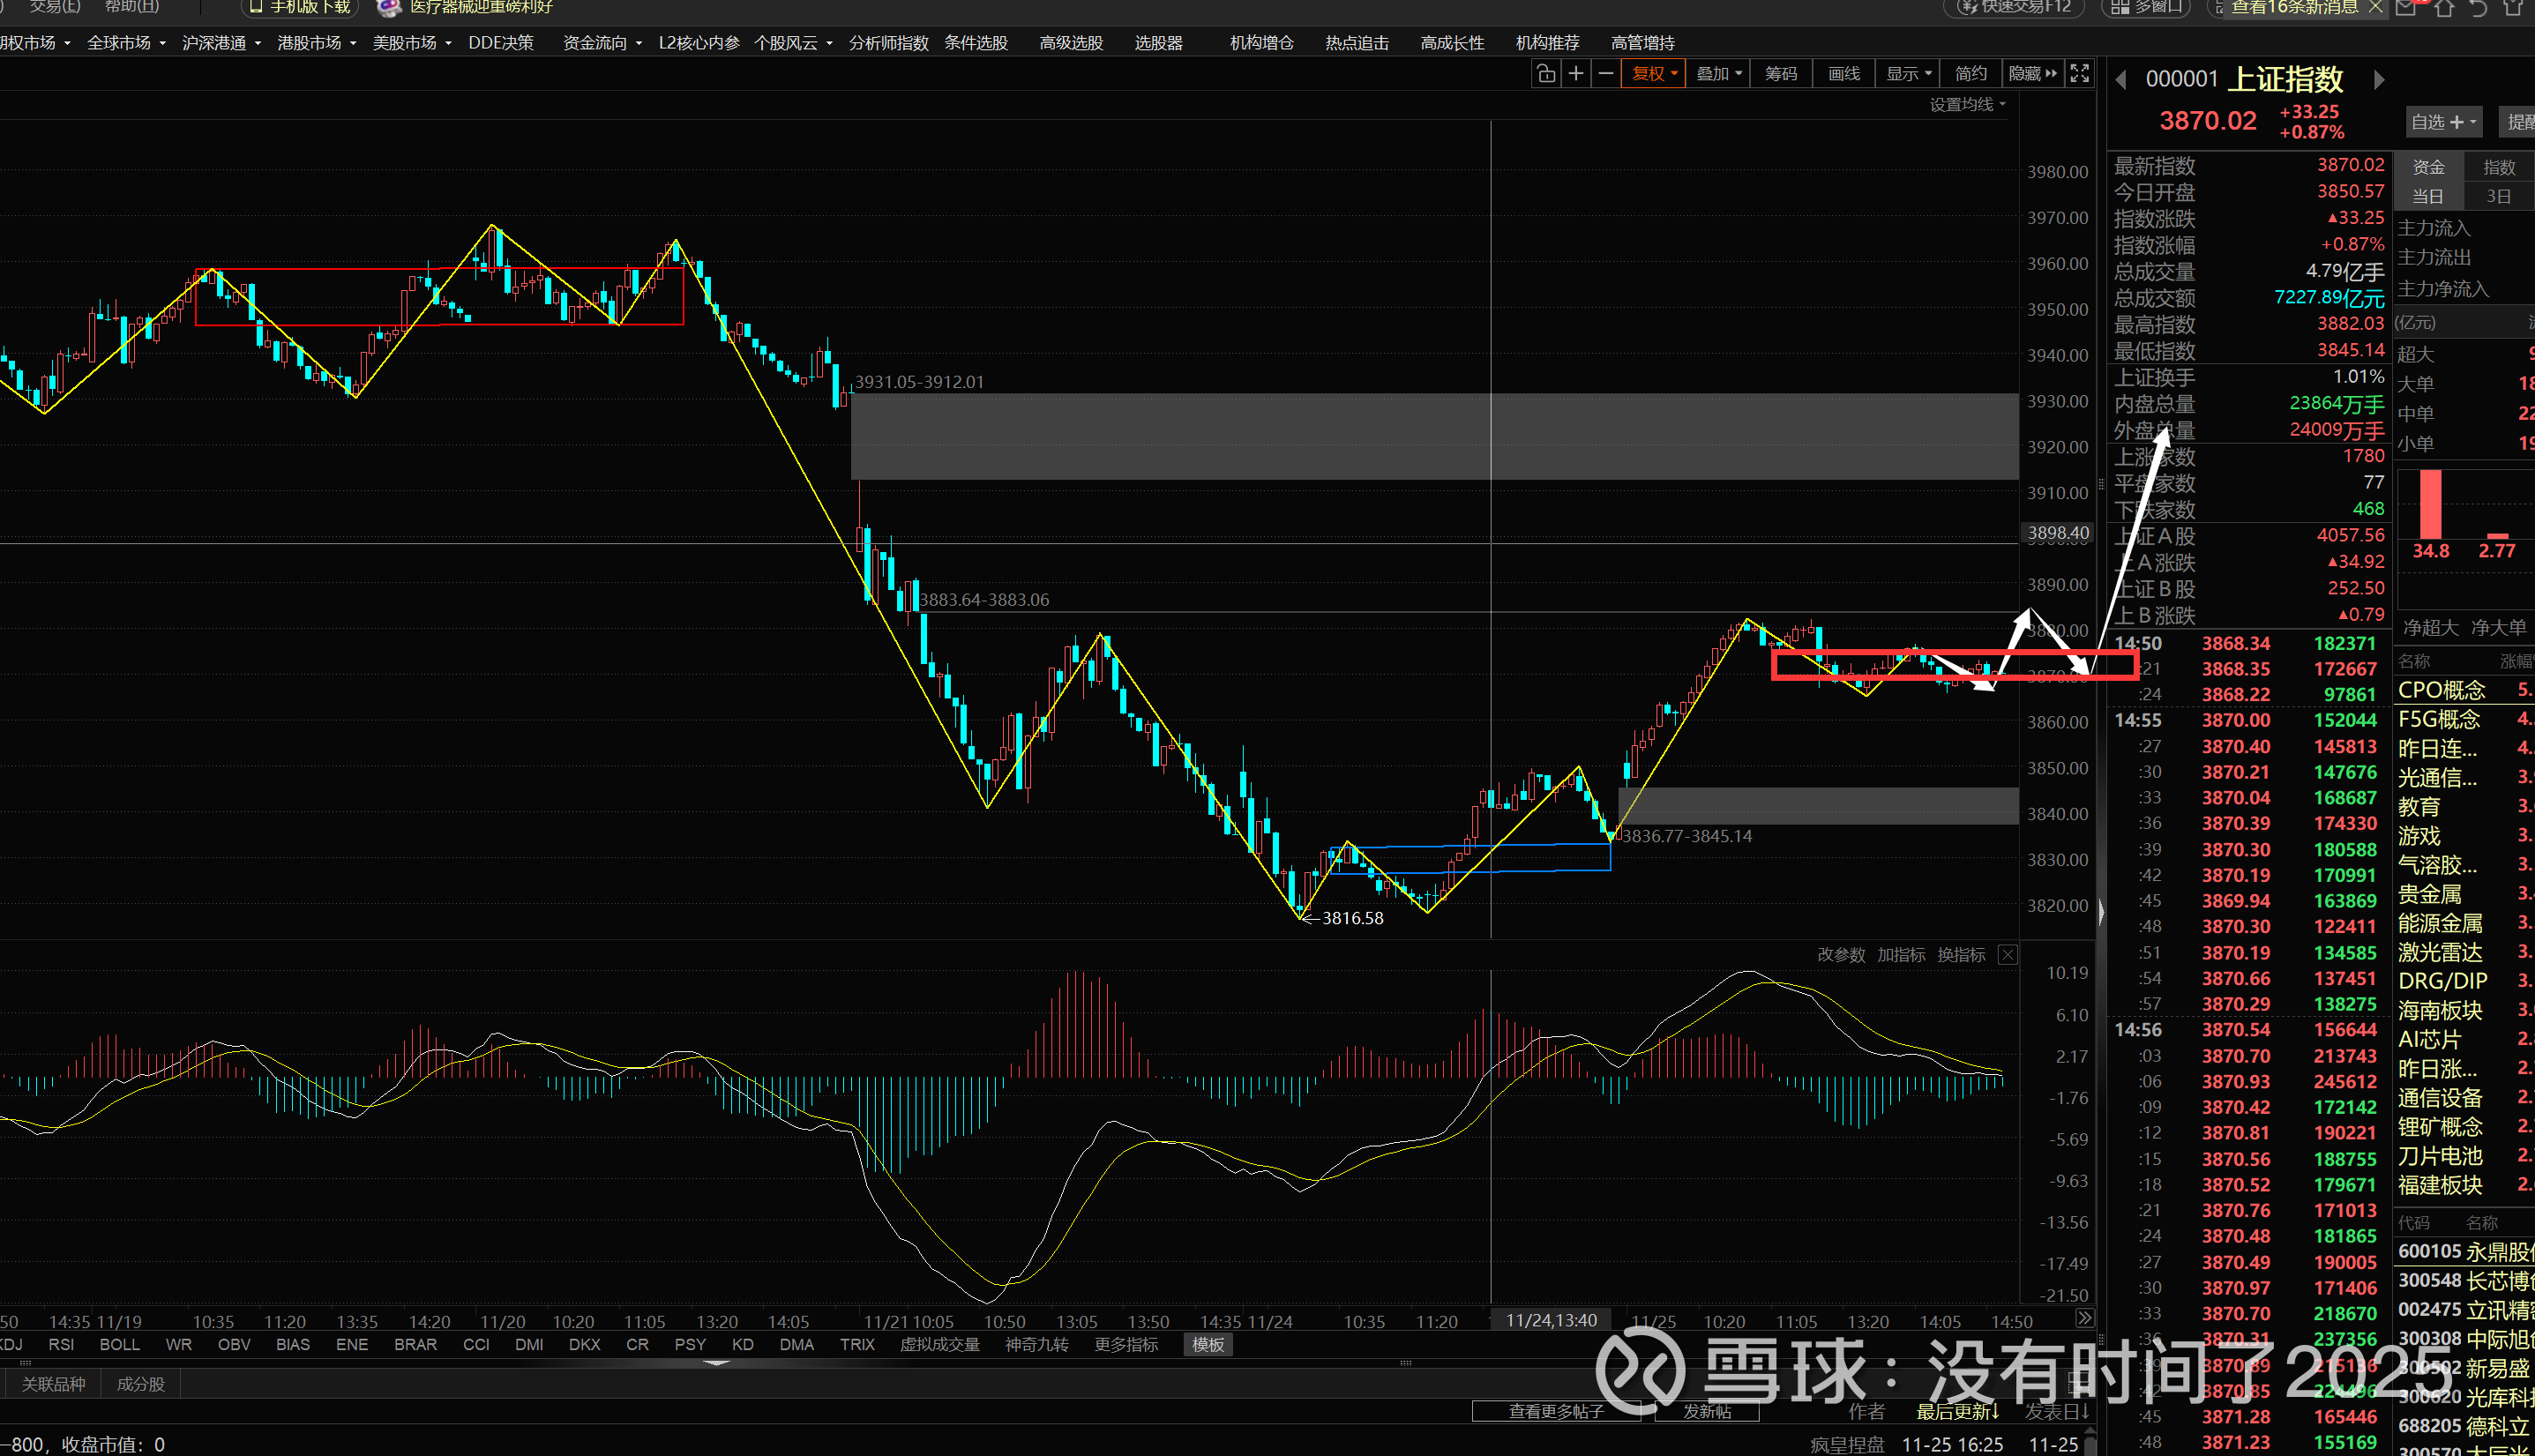This screenshot has width=2535, height=1456.
Task: Expand 叠加 overlay dropdown
Action: [1719, 73]
